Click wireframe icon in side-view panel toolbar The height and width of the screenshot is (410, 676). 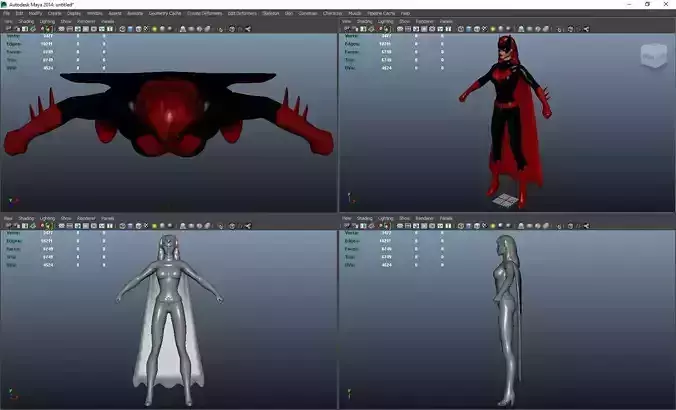pyautogui.click(x=461, y=225)
